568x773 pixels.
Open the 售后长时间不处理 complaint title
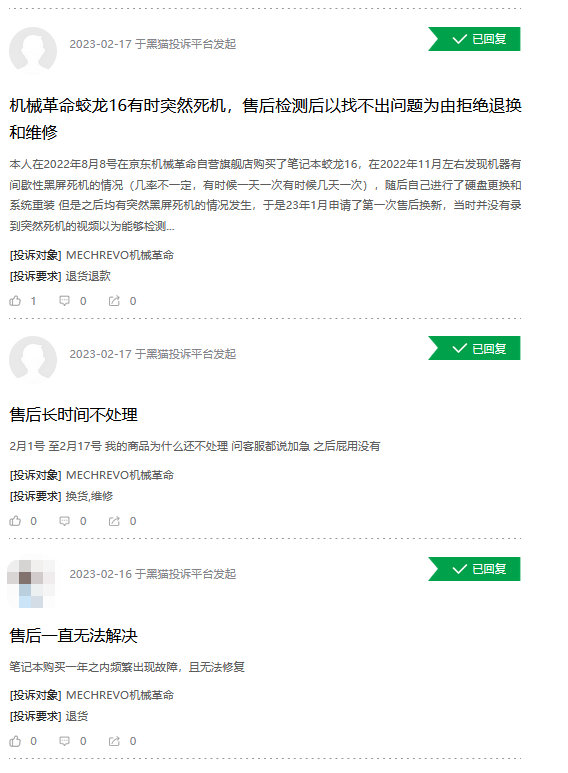click(73, 415)
